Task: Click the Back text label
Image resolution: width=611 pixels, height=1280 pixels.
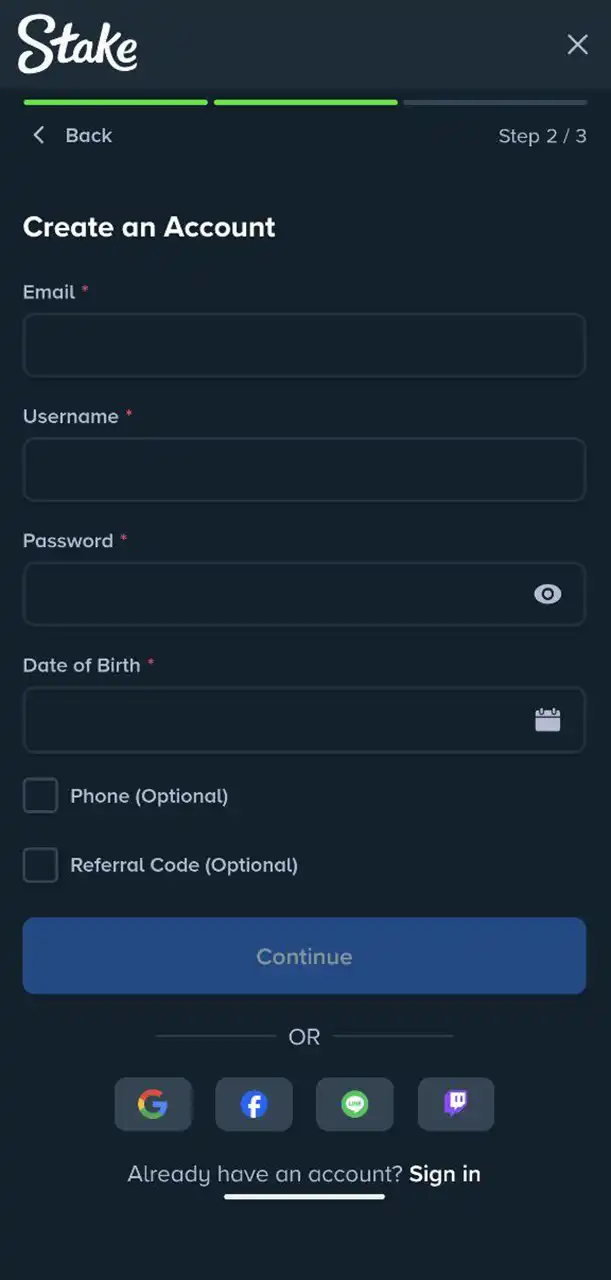Action: [89, 135]
